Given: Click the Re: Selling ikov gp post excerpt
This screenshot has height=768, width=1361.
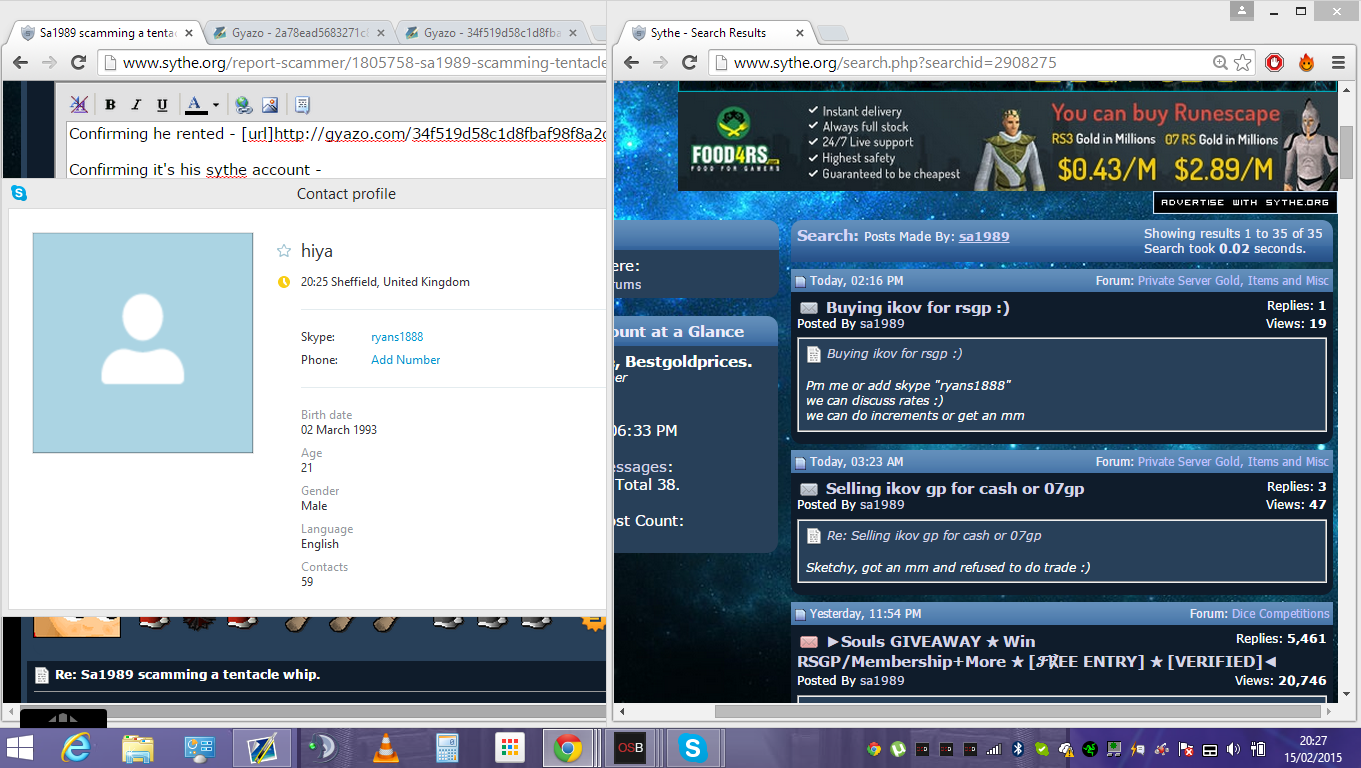Looking at the screenshot, I should pos(934,536).
